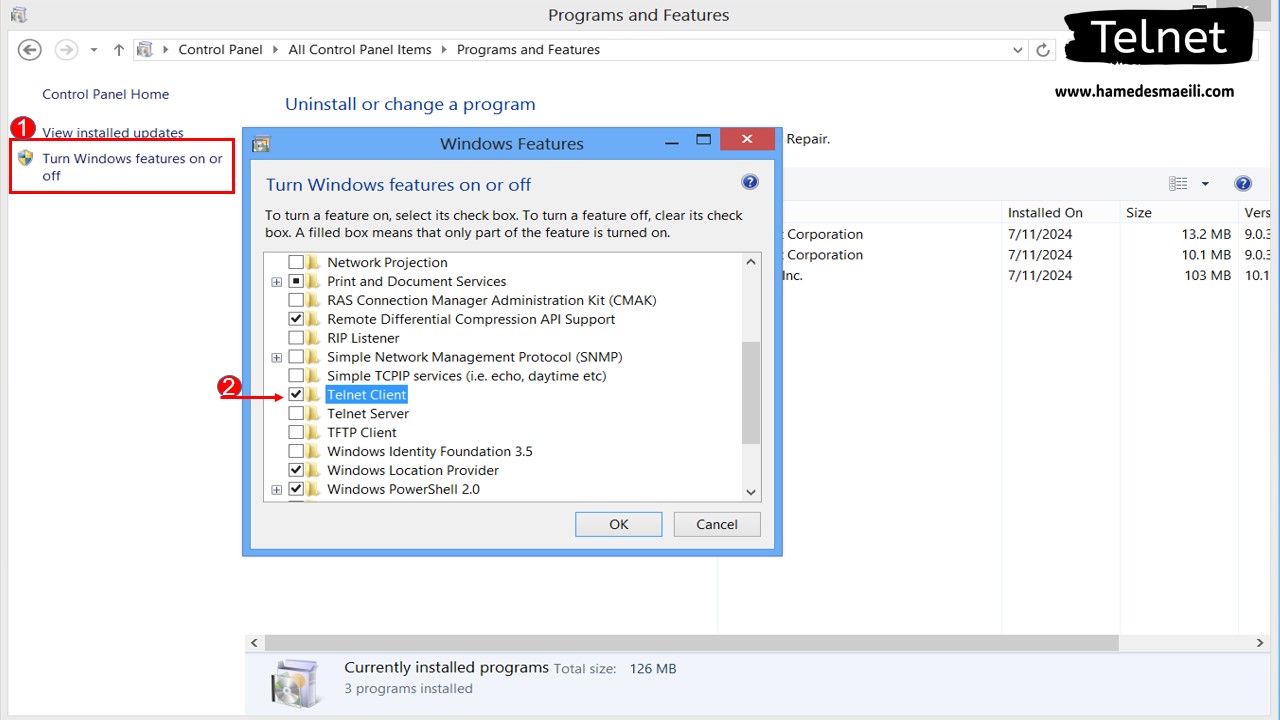The height and width of the screenshot is (720, 1280).
Task: Click the Telnet Server folder icon
Action: coord(314,413)
